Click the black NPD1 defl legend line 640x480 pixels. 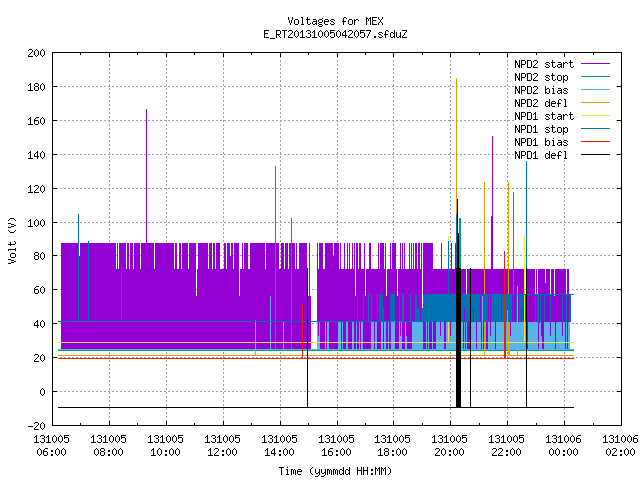(x=595, y=155)
